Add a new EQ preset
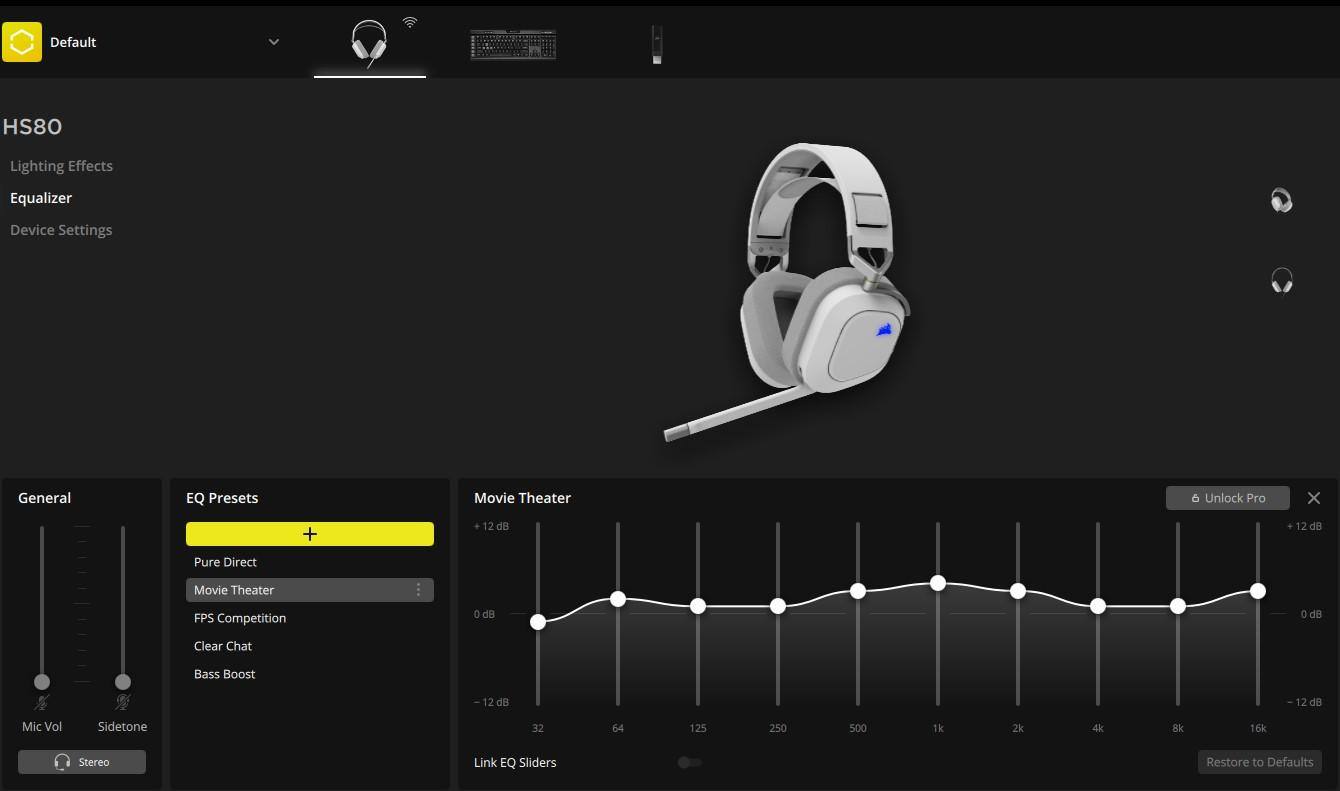This screenshot has height=791, width=1340. 310,534
